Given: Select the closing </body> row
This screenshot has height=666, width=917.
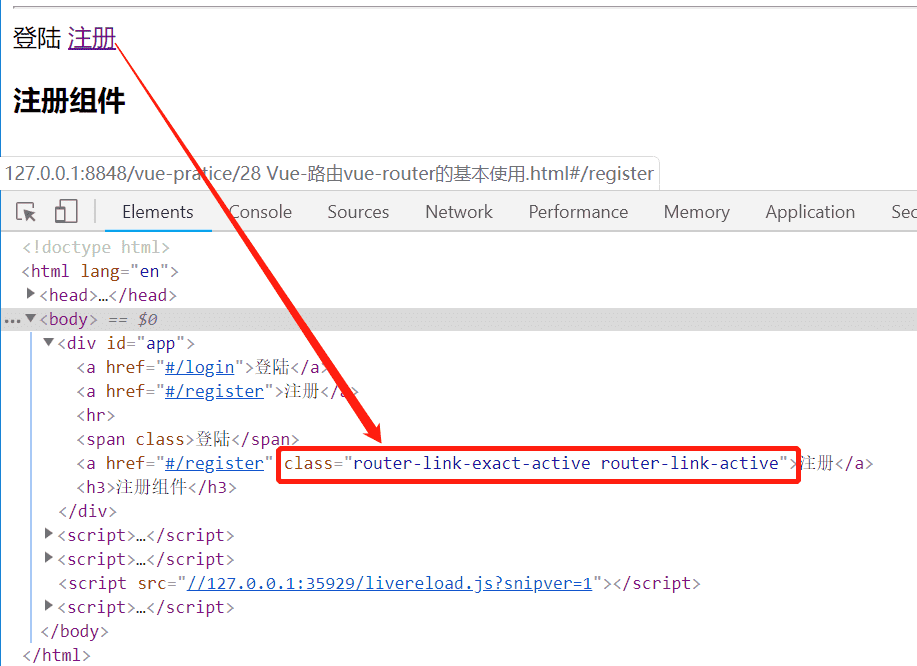Looking at the screenshot, I should click(x=74, y=631).
